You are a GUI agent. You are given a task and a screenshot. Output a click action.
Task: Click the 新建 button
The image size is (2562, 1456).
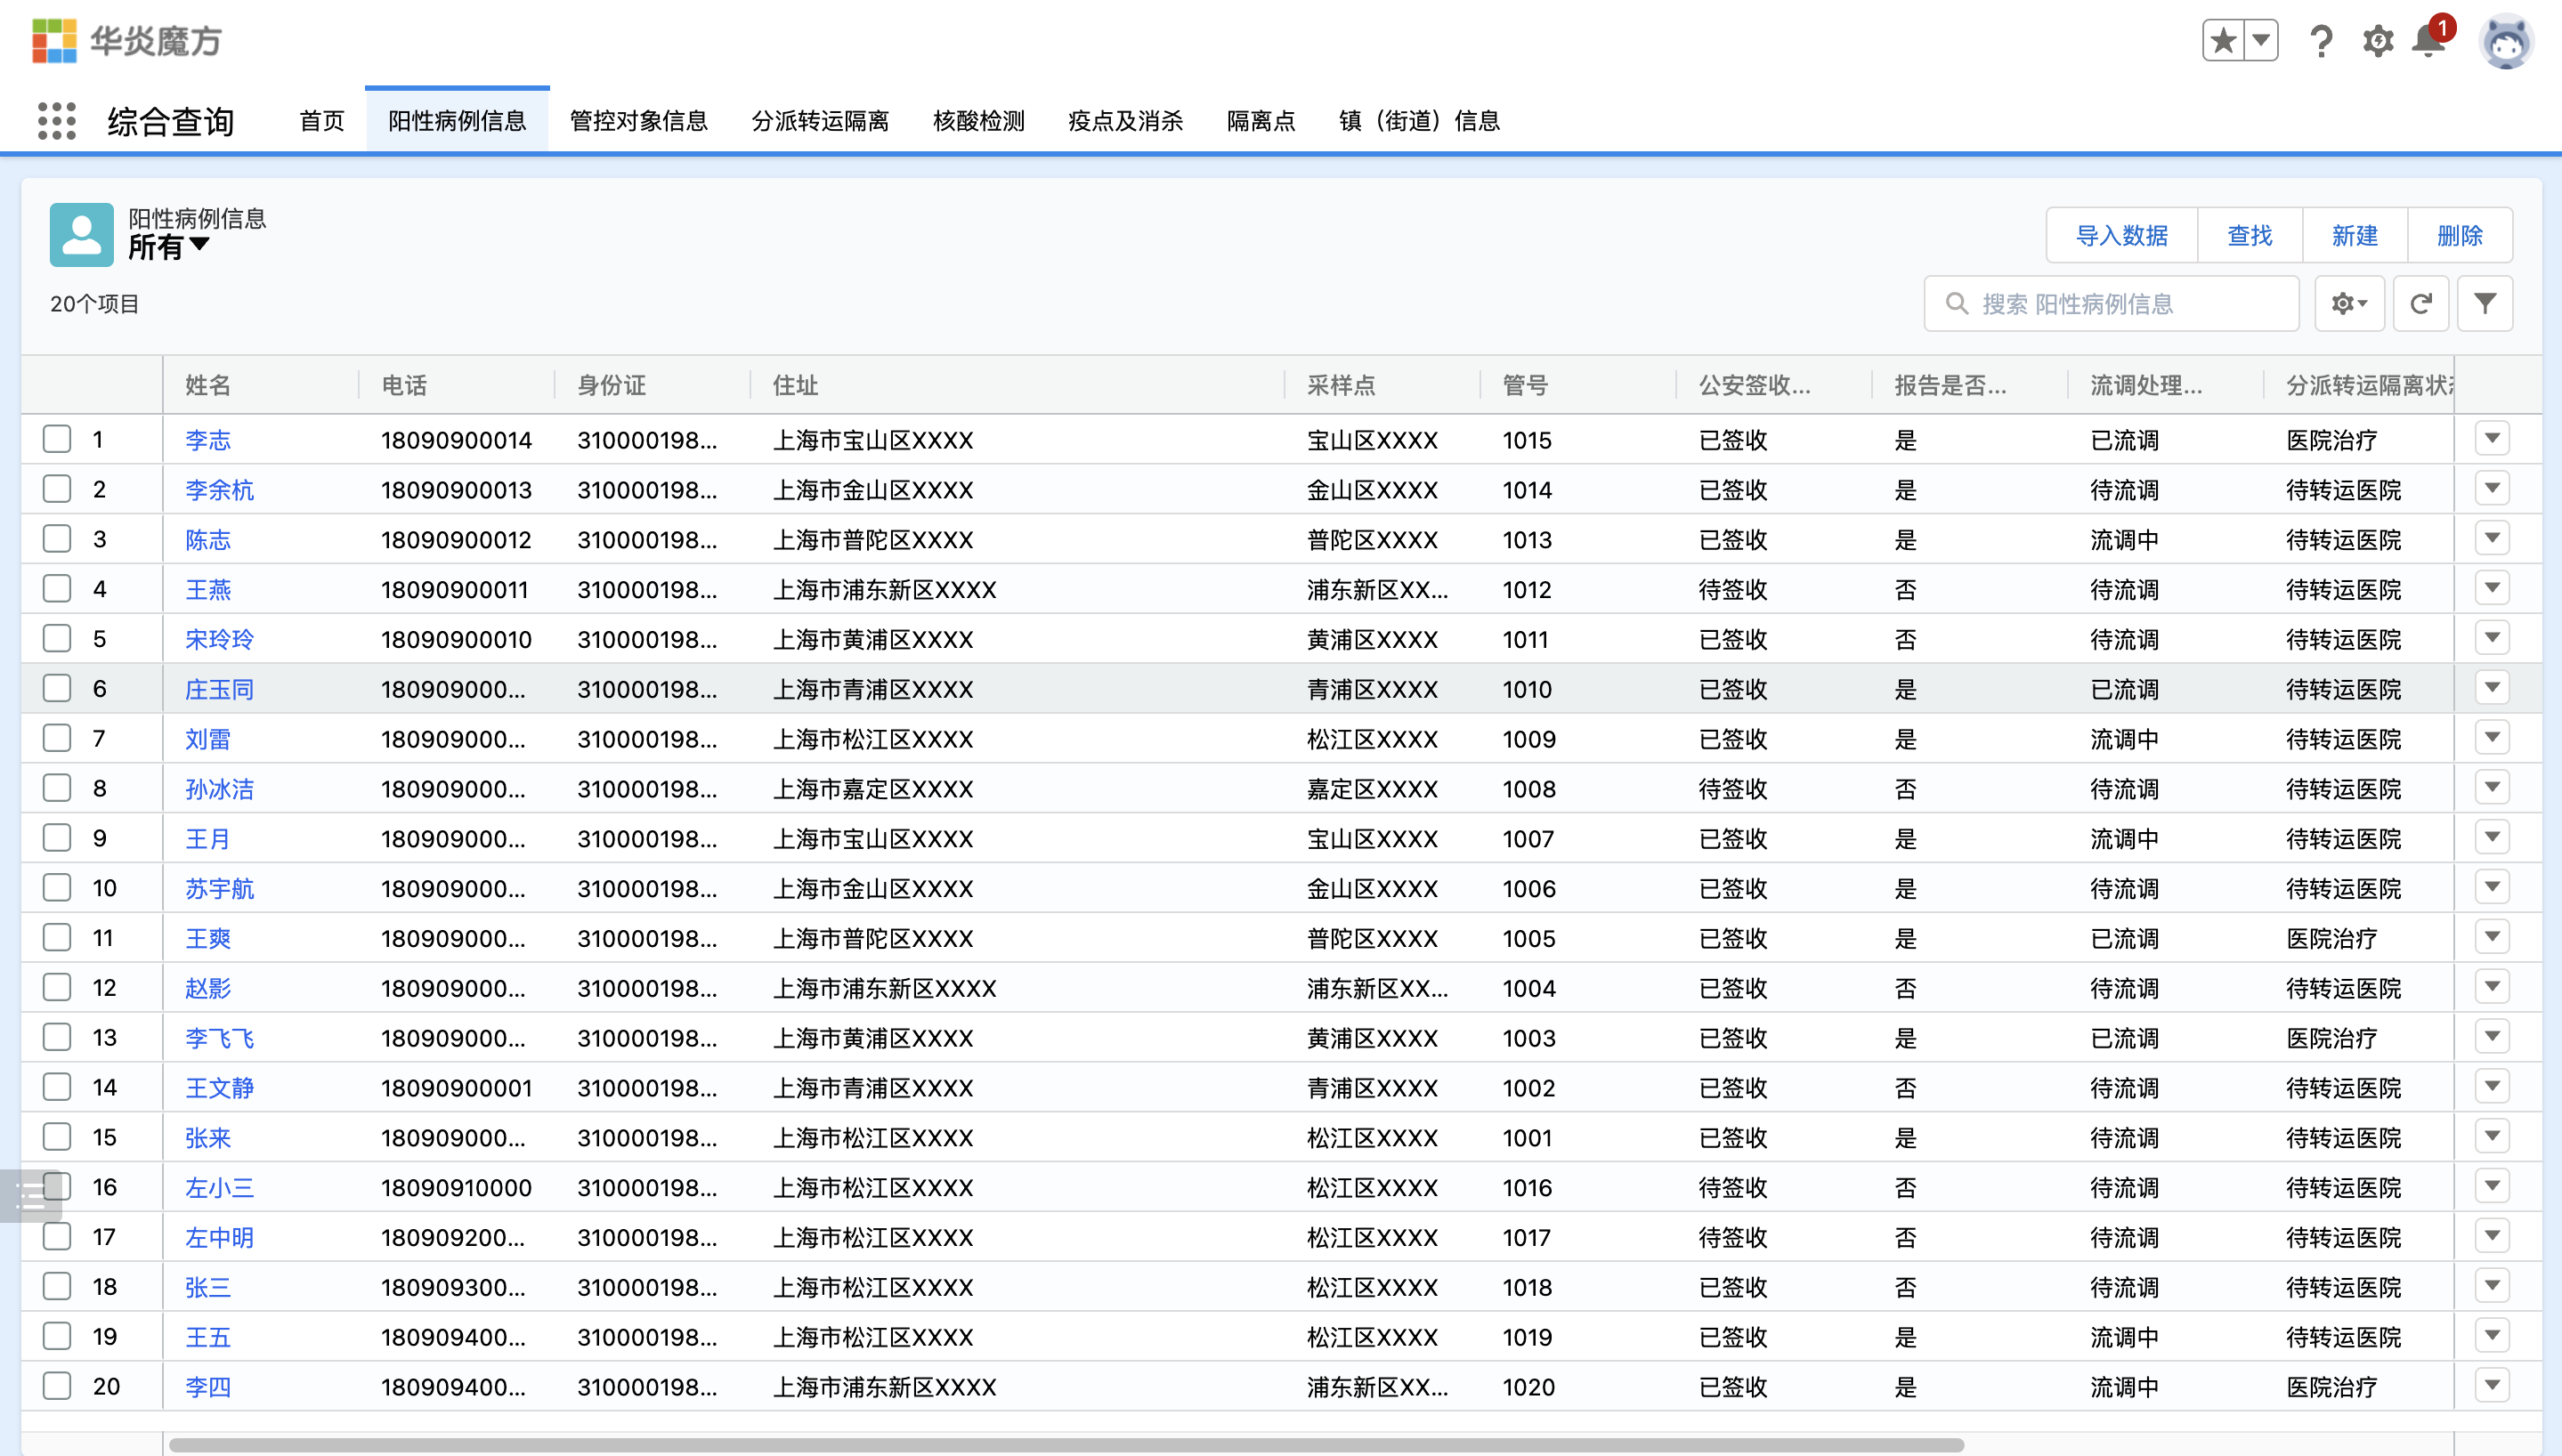[x=2355, y=235]
